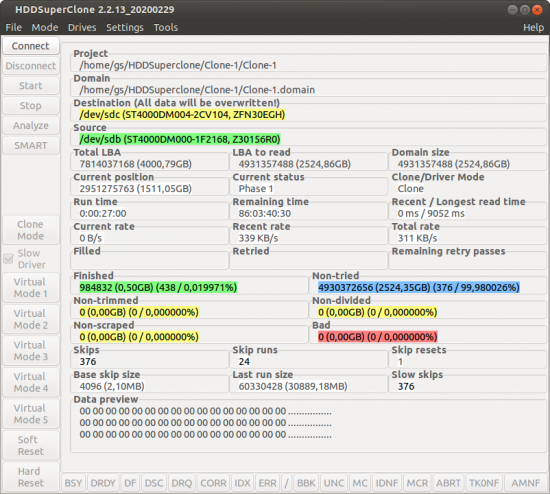Click the Slow skips value 376
This screenshot has width=550, height=494.
tap(406, 386)
